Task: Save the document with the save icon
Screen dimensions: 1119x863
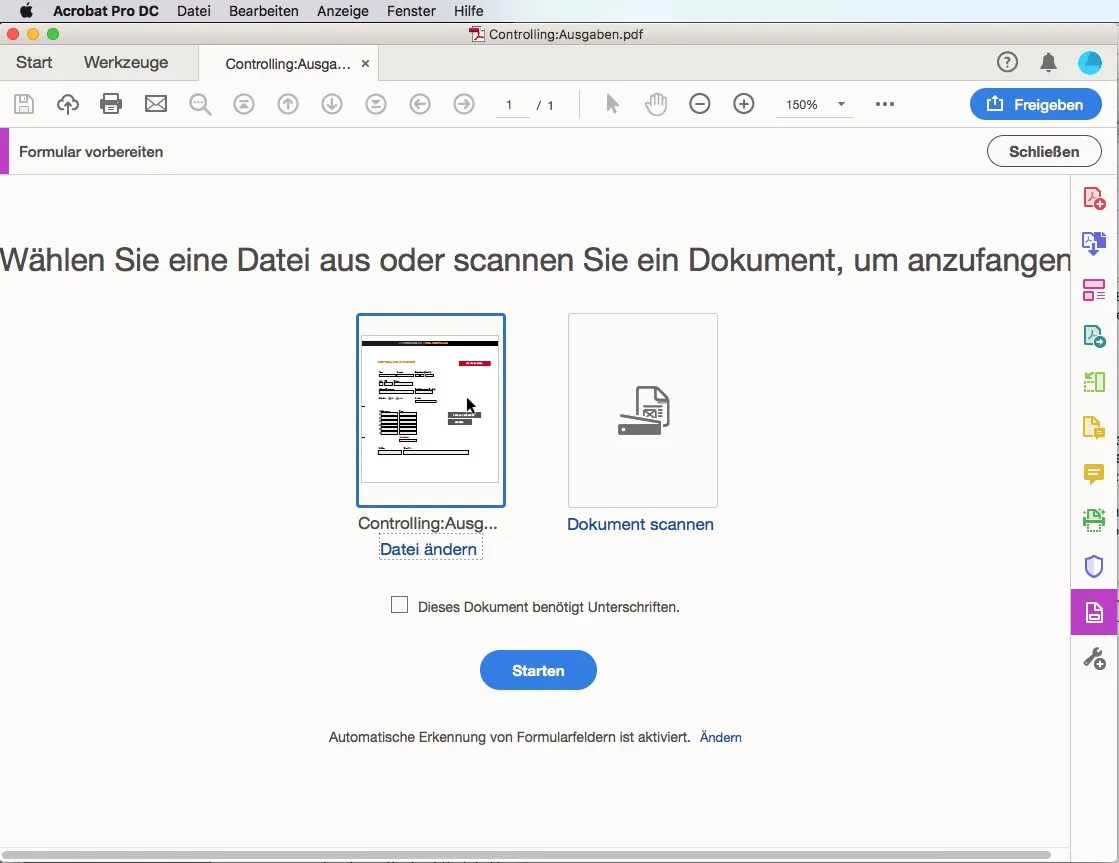Action: (x=24, y=104)
